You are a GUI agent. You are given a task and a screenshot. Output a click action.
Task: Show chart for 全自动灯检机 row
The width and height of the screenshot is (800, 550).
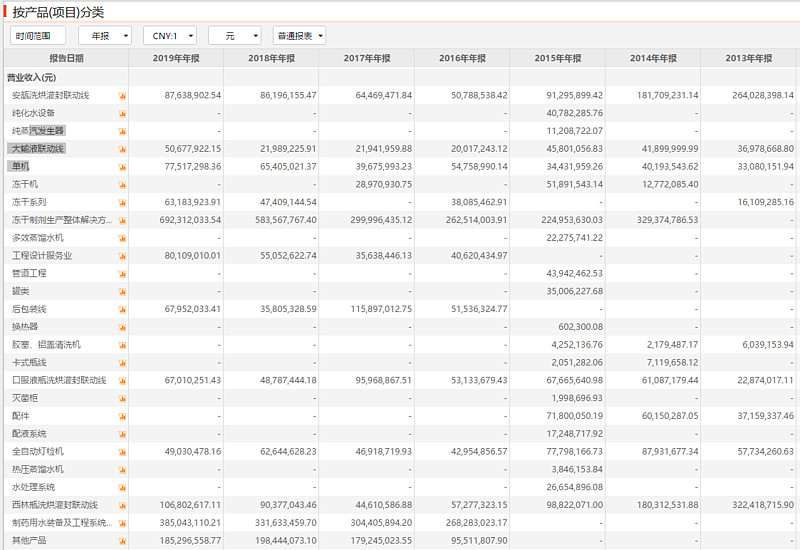click(123, 452)
